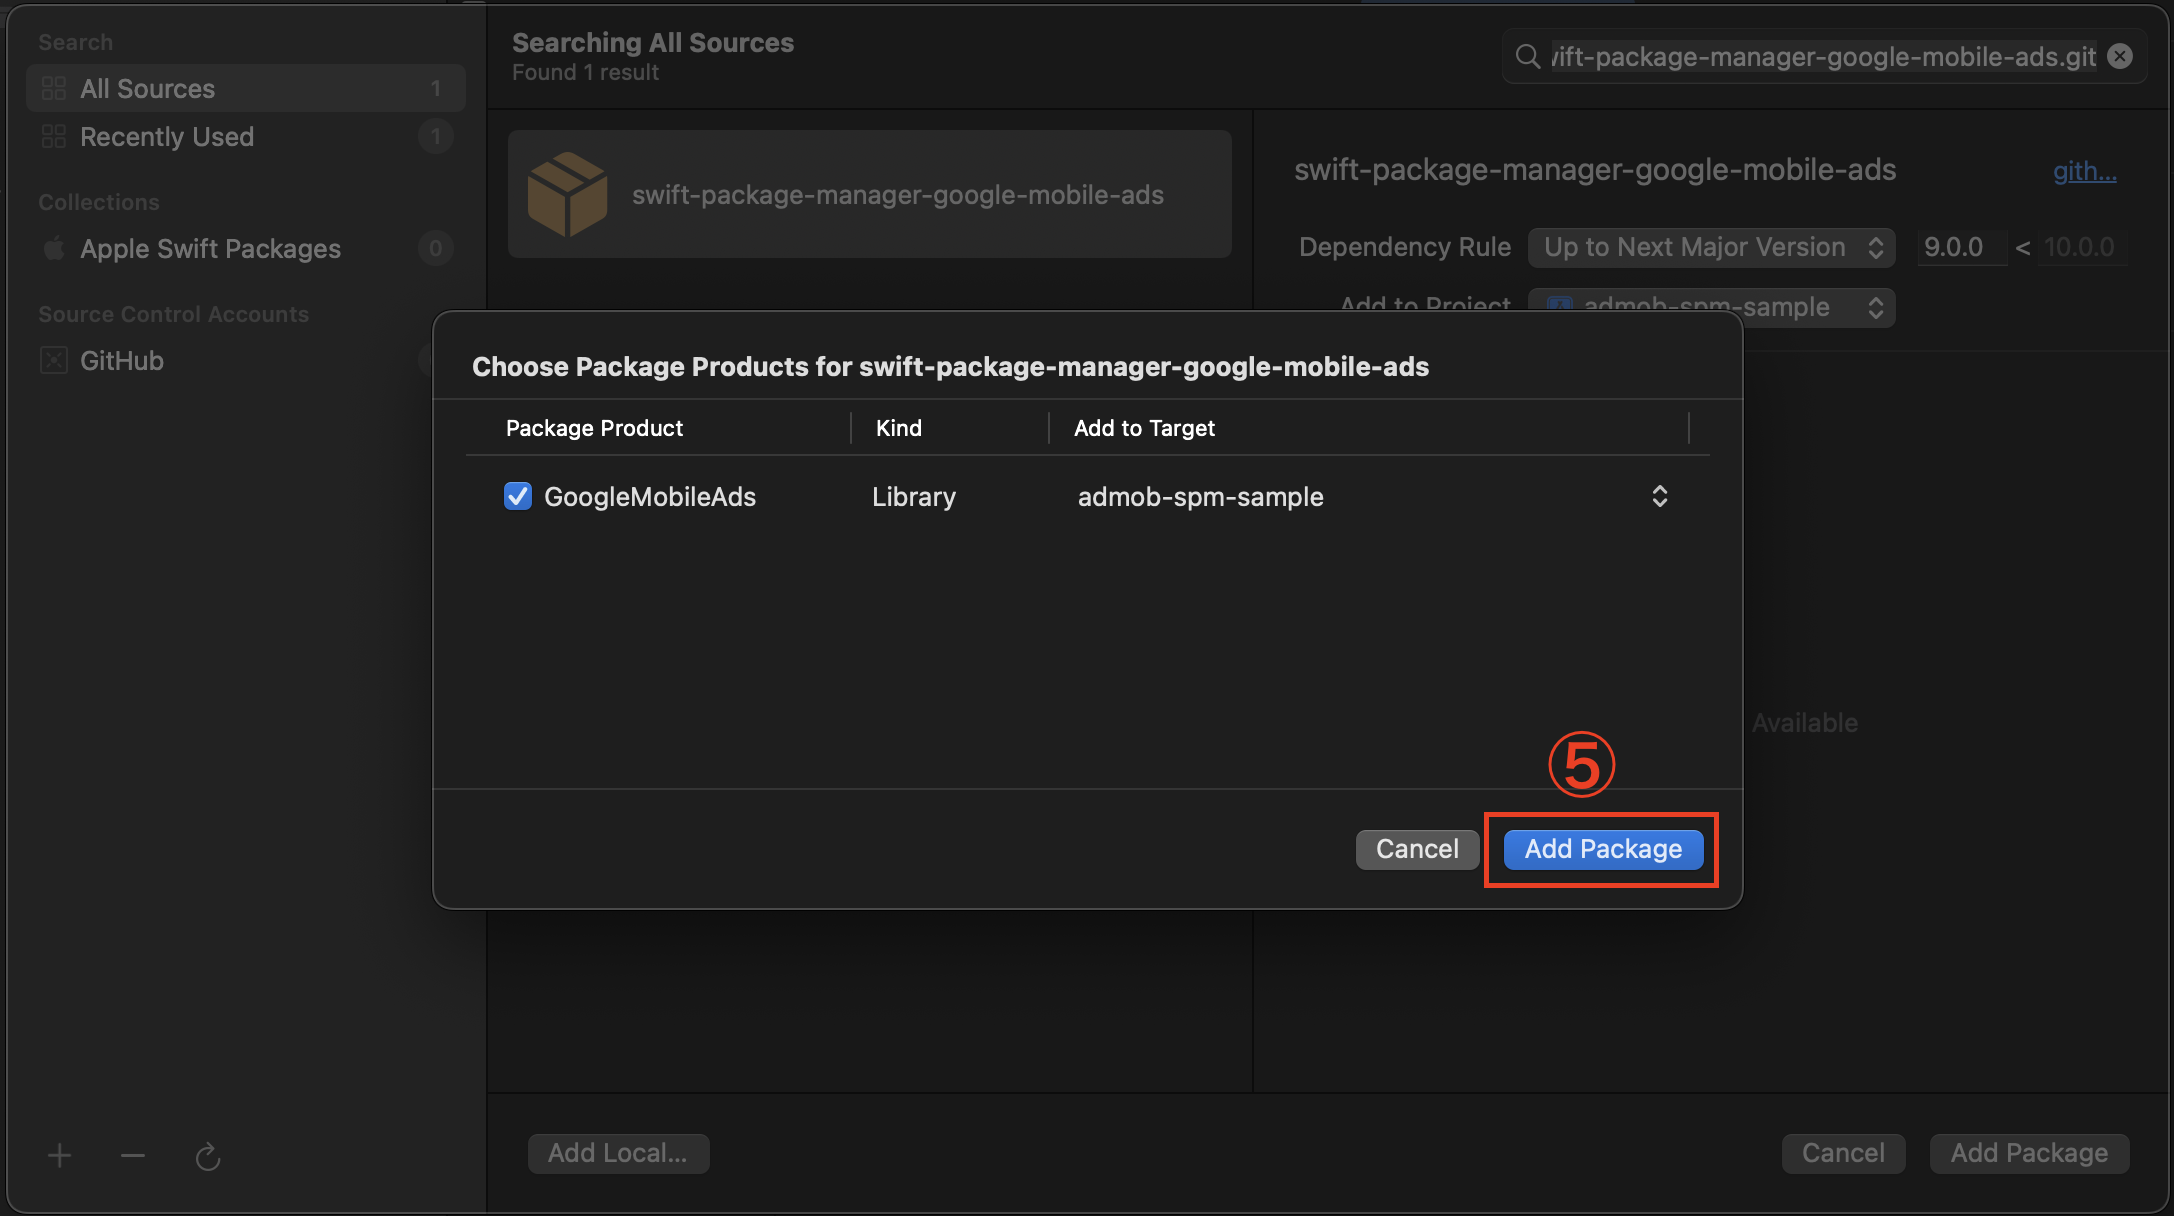Uncheck the GoogleMobileAds product checkbox
Screen dimensions: 2174x1216
[x=518, y=496]
